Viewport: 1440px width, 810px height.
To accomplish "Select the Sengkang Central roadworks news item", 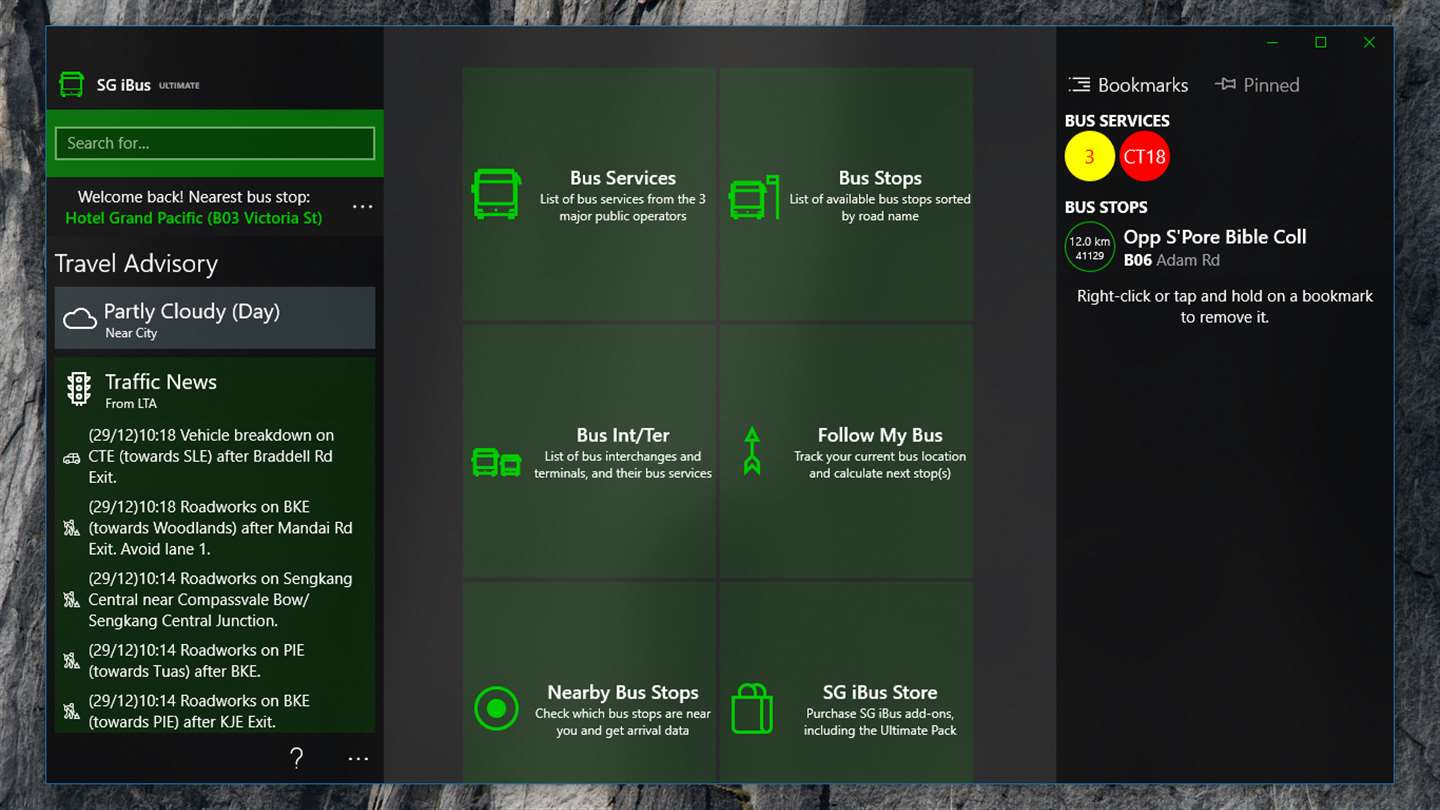I will 215,599.
